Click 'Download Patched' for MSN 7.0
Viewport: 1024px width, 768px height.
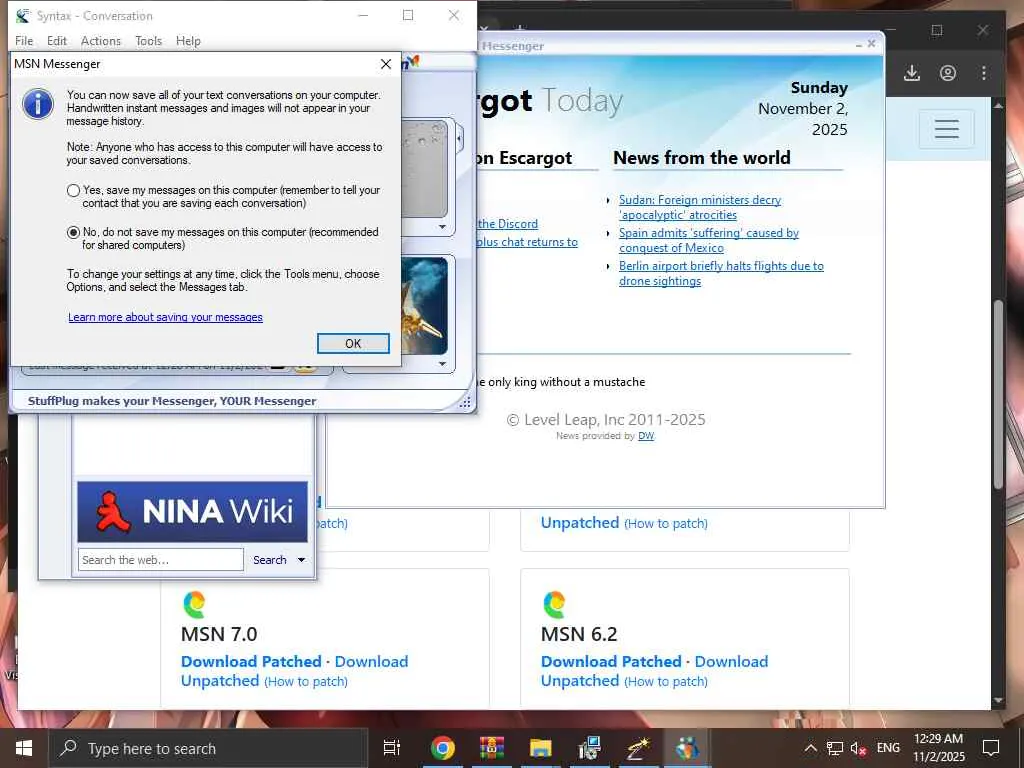coord(251,662)
